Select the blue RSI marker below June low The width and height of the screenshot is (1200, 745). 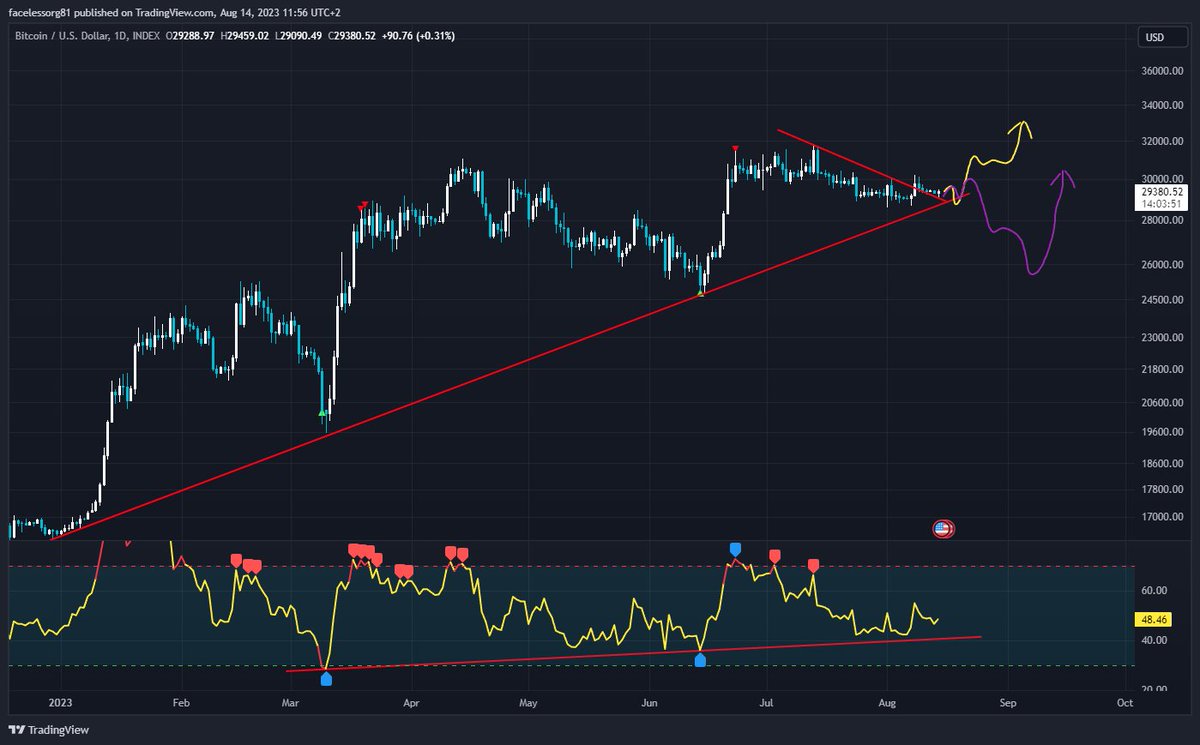point(700,660)
